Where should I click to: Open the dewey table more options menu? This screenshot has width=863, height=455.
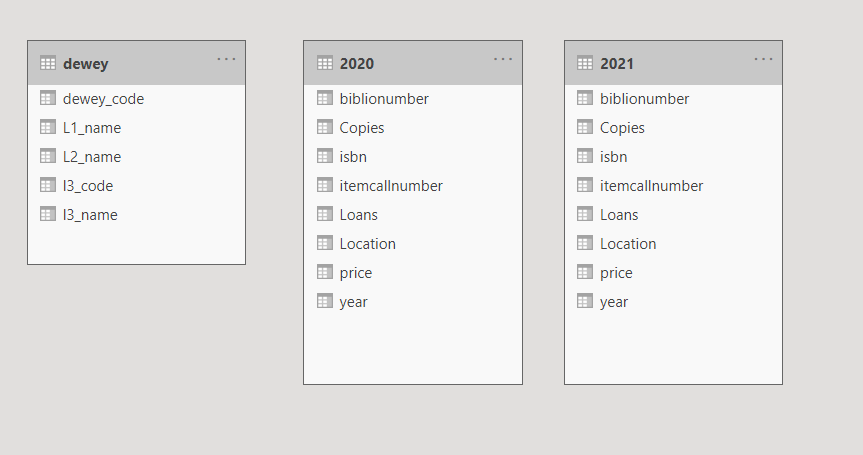(227, 59)
